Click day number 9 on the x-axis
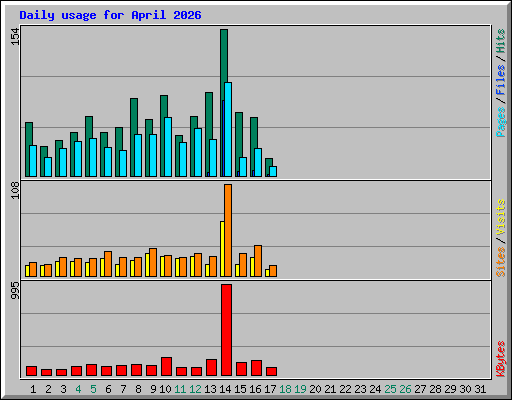 click(x=153, y=389)
